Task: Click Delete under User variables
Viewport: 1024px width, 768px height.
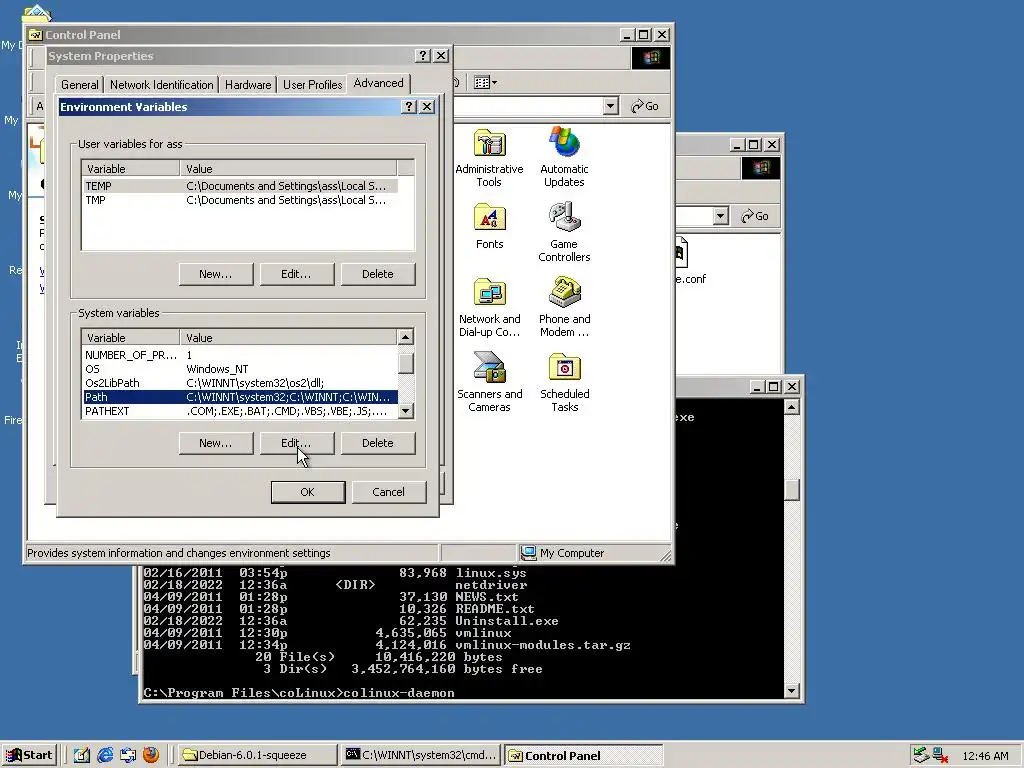Action: 377,274
